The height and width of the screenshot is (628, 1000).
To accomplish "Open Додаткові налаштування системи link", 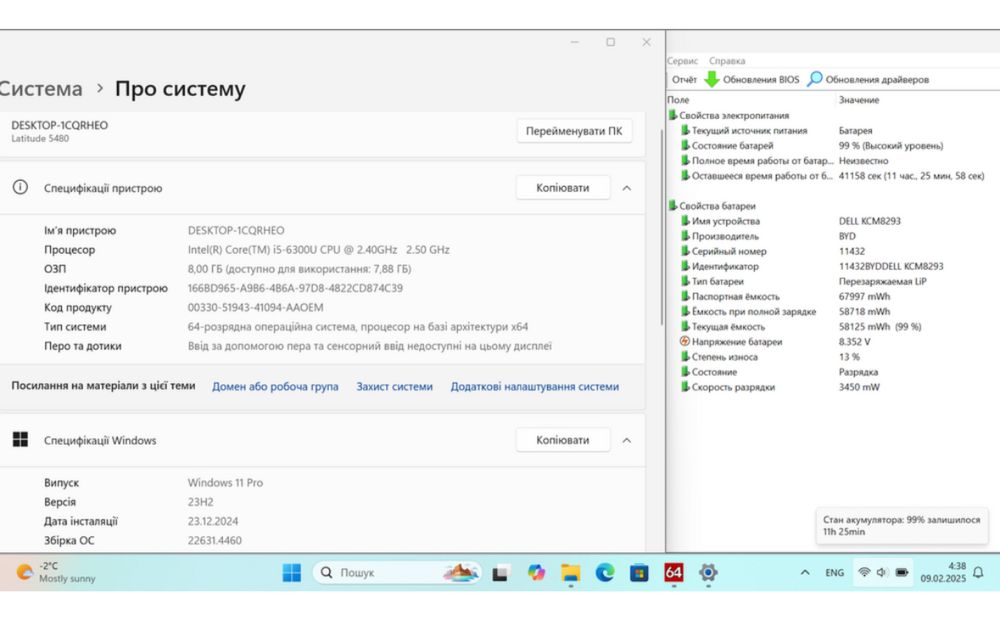I will click(x=534, y=386).
